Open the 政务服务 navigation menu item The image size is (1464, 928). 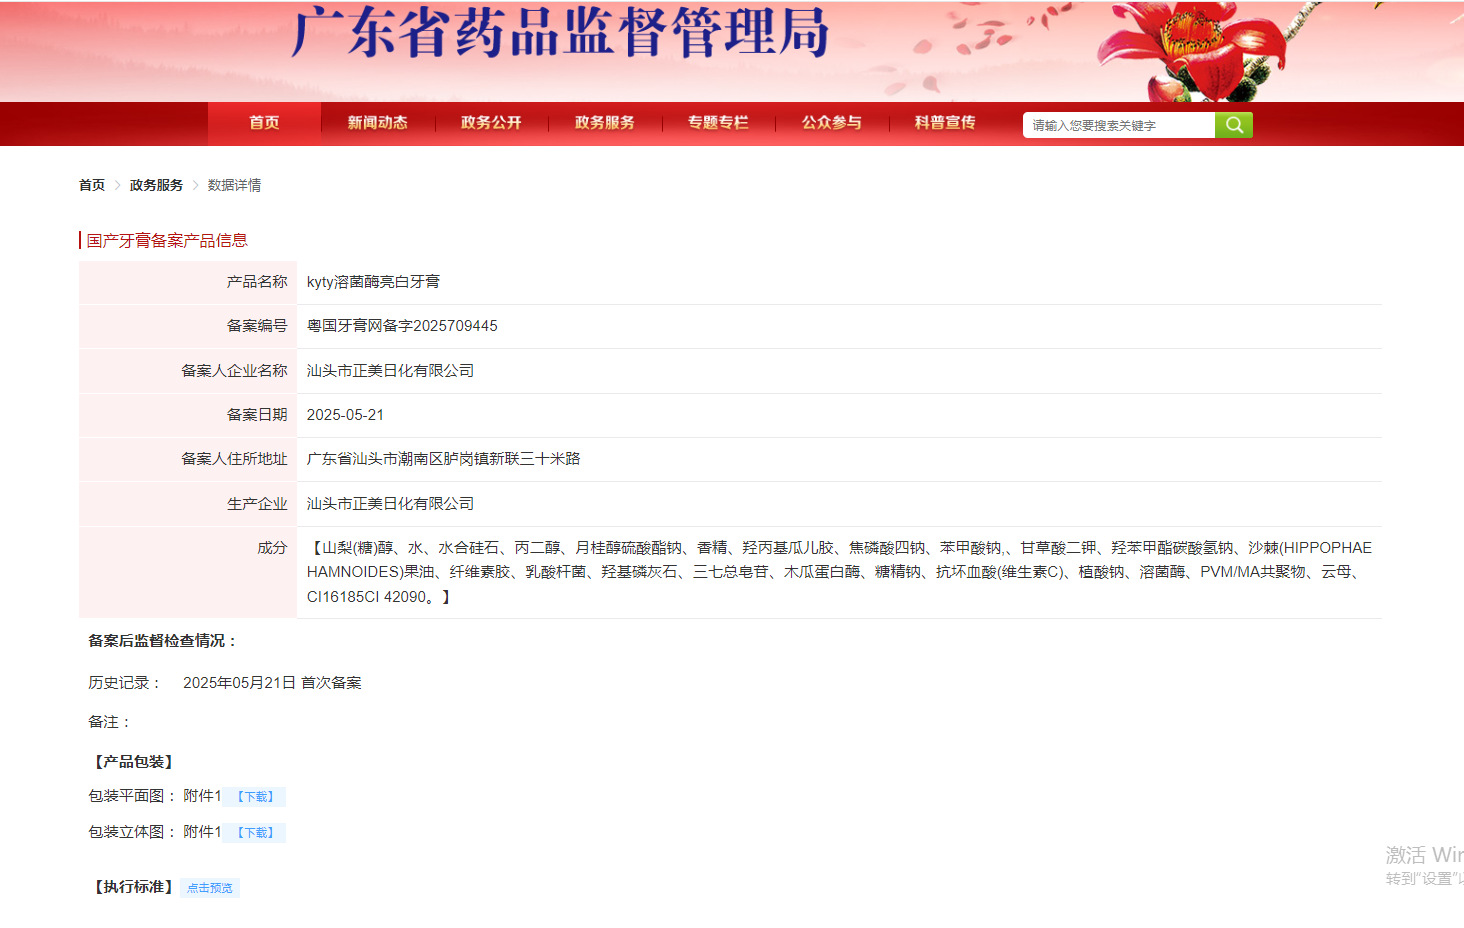[605, 122]
